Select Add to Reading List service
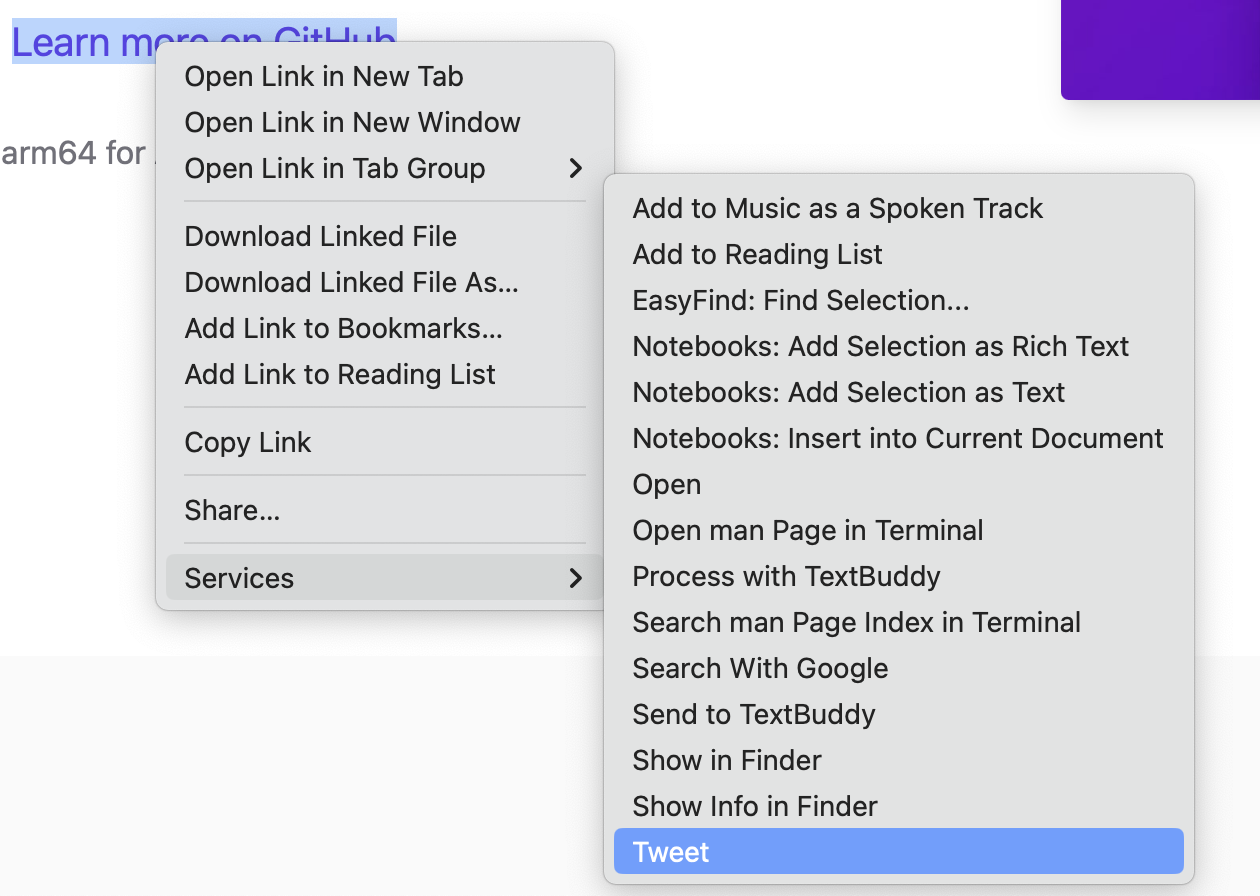1260x896 pixels. point(757,254)
